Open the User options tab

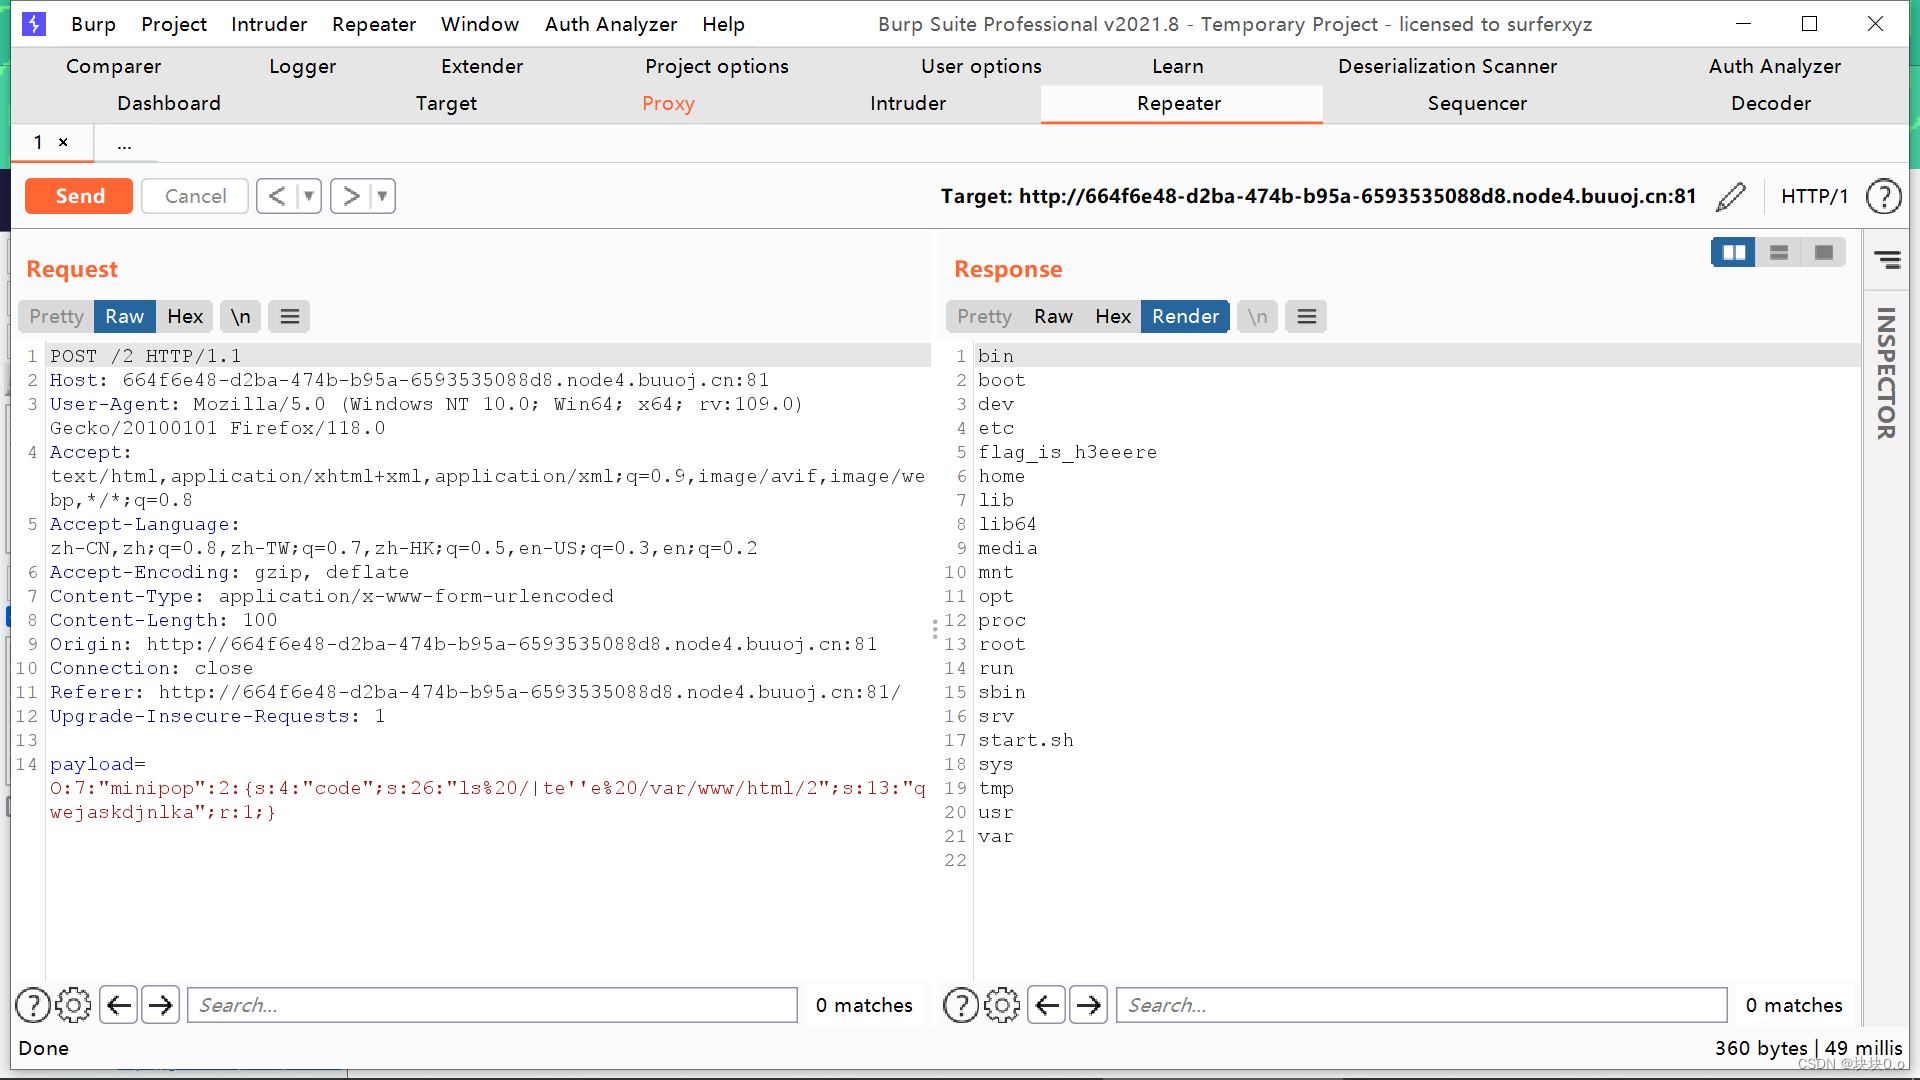click(x=981, y=67)
